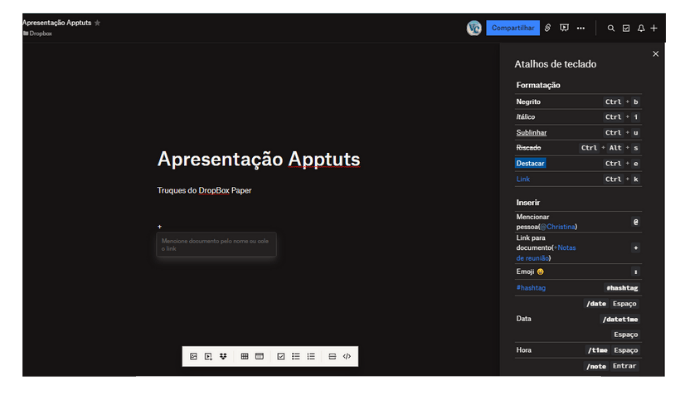Insert a timeline from the toolbar
Viewport: 700px width, 400px height.
click(x=259, y=356)
